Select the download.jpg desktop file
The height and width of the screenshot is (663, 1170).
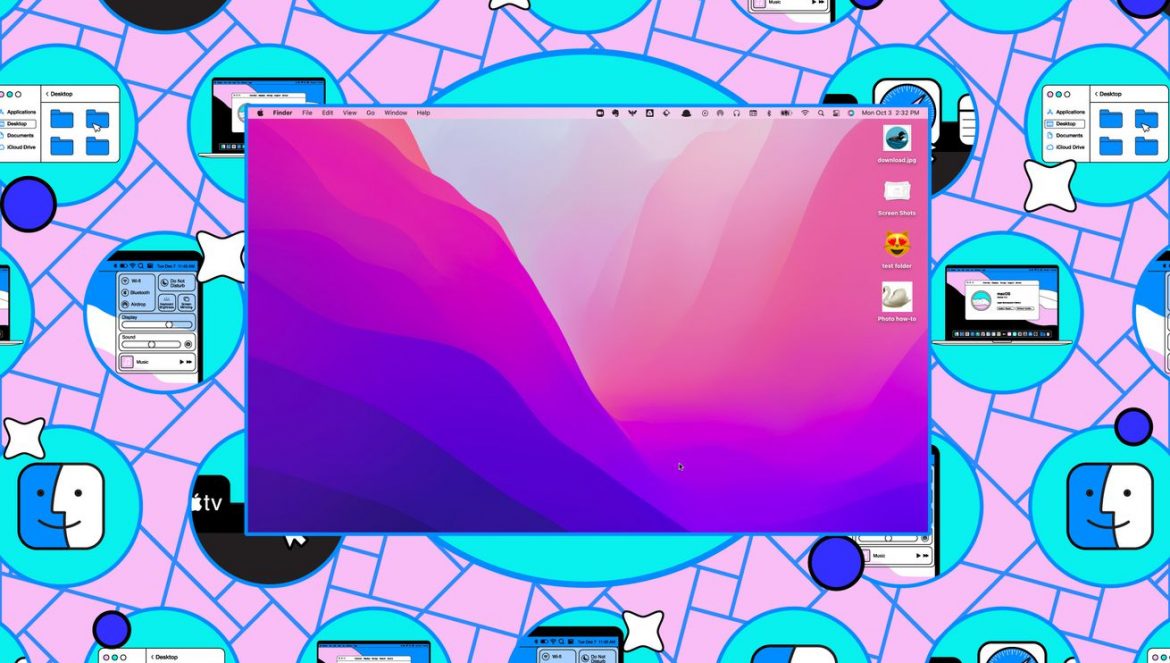point(897,144)
